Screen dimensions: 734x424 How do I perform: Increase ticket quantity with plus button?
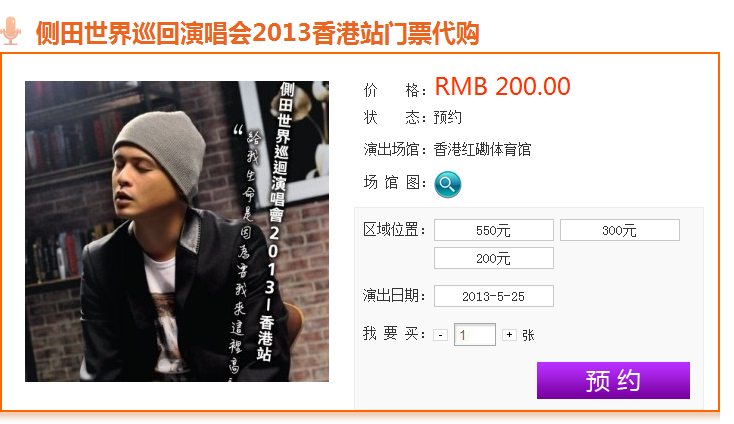tap(509, 335)
